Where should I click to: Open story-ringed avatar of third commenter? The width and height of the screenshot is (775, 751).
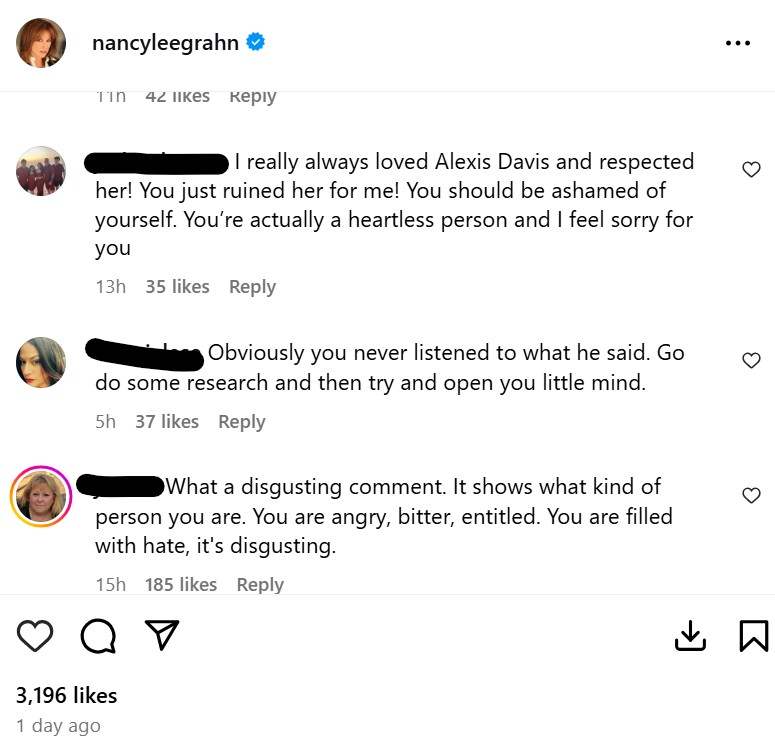pos(41,496)
